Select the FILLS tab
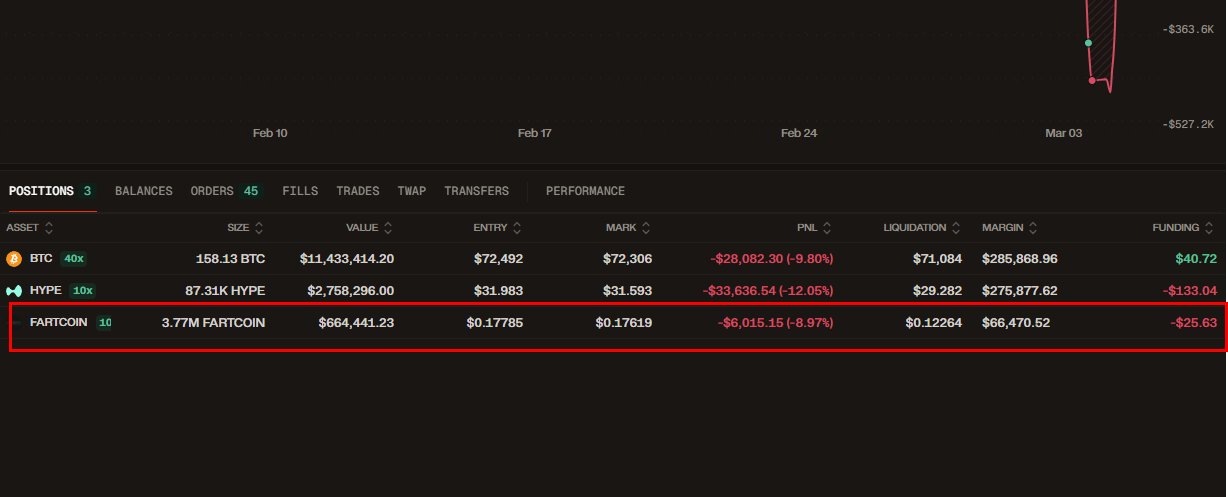1228x497 pixels. (x=300, y=191)
